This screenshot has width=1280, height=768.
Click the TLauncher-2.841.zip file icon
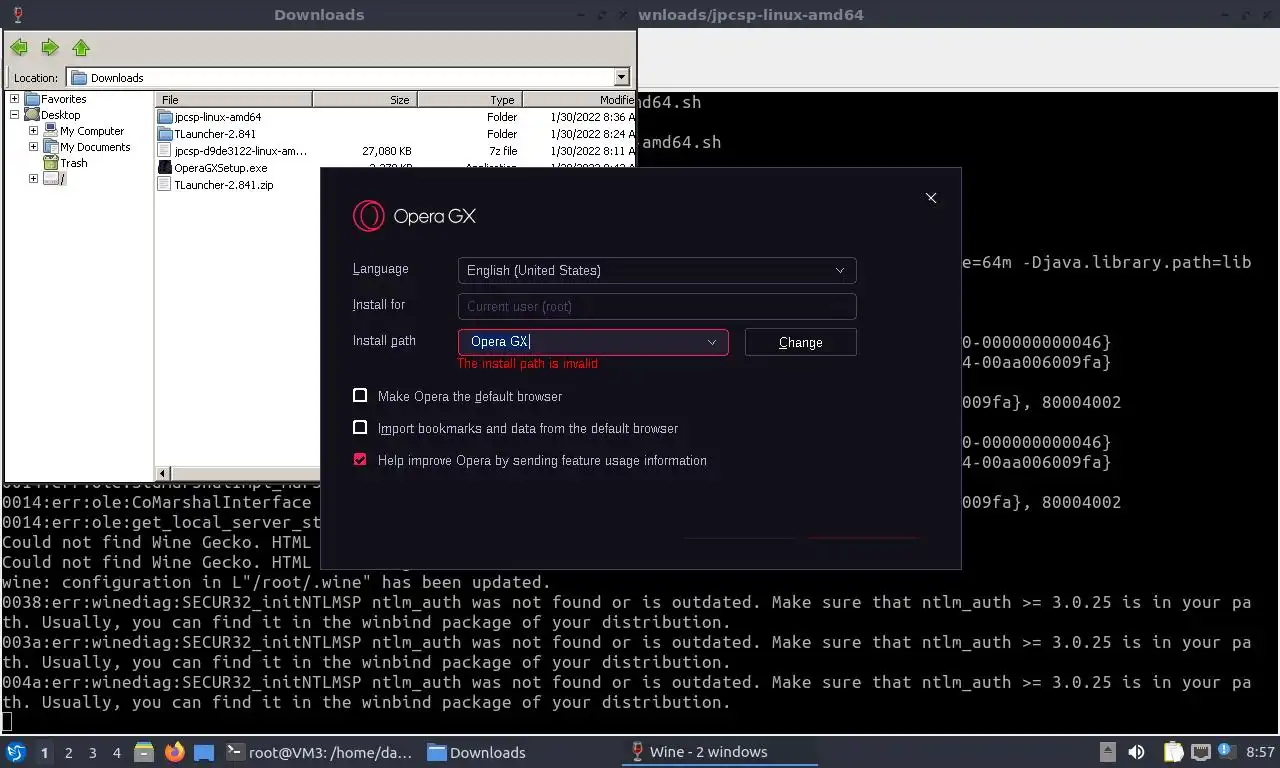coord(166,185)
